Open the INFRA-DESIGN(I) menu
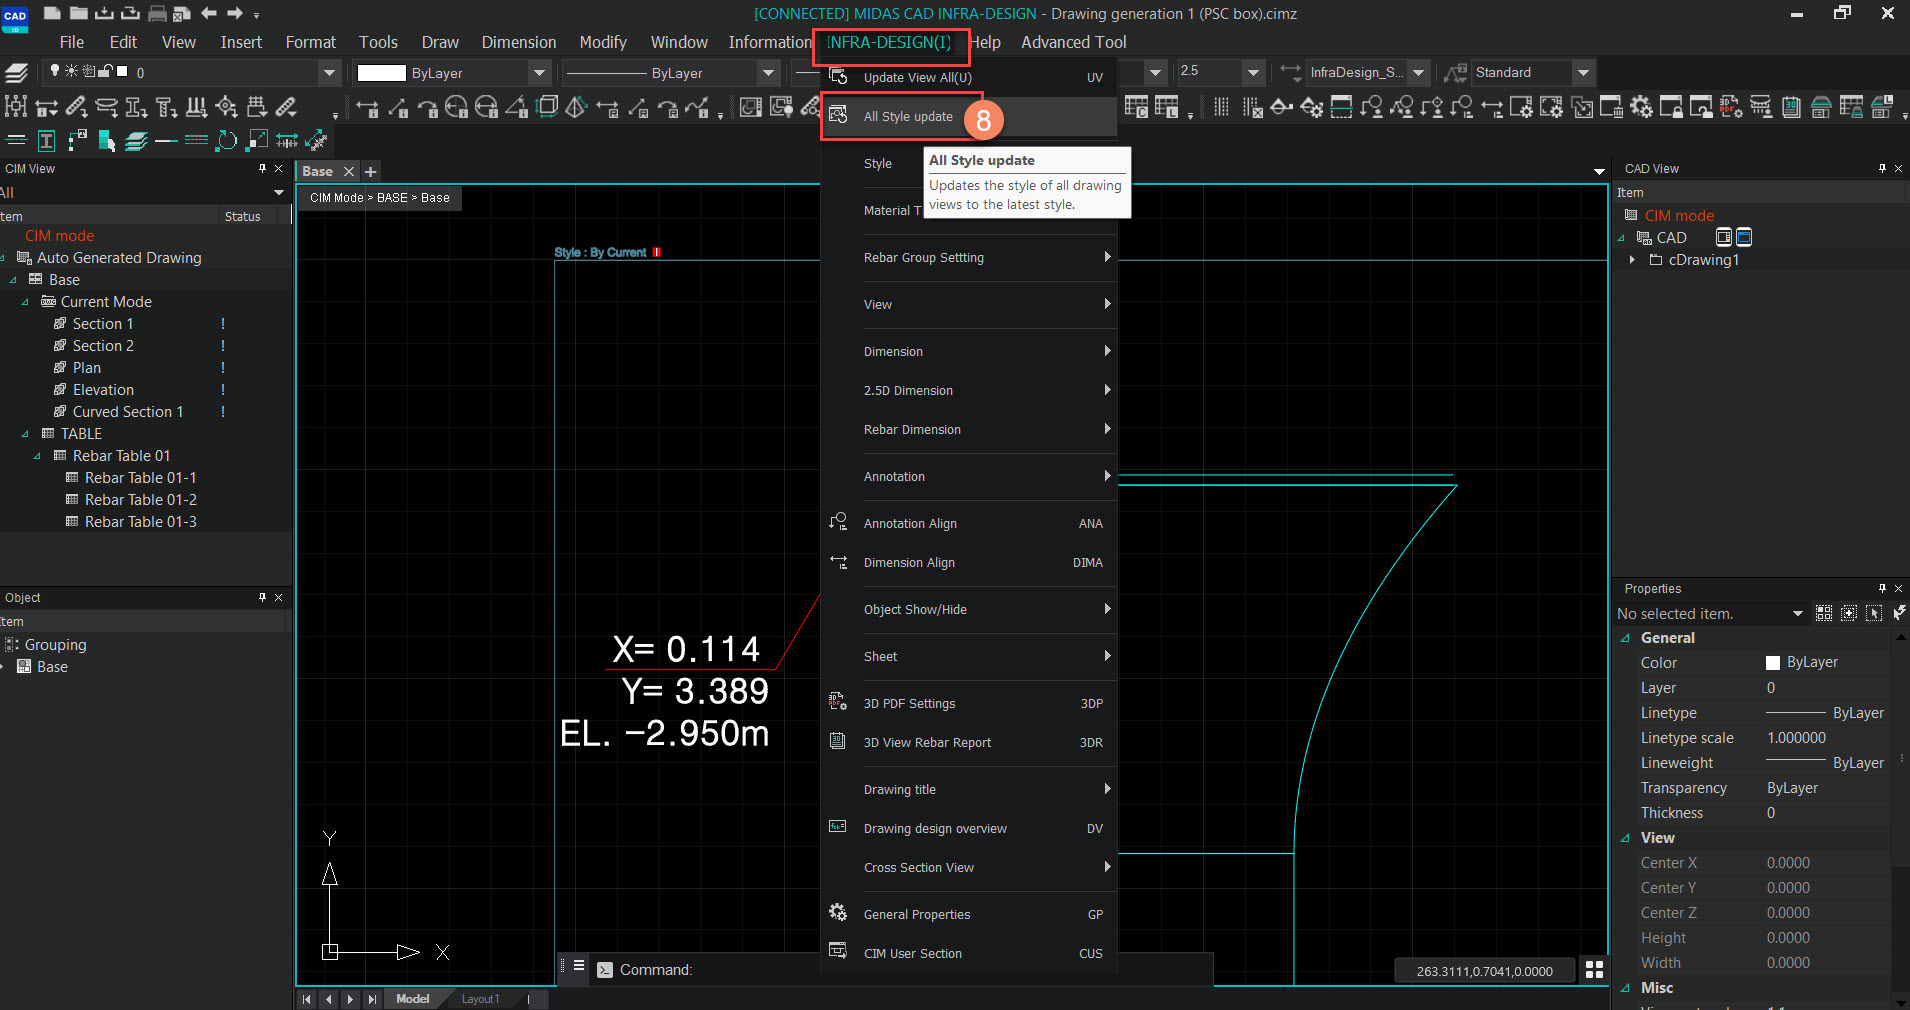This screenshot has width=1910, height=1010. (889, 42)
